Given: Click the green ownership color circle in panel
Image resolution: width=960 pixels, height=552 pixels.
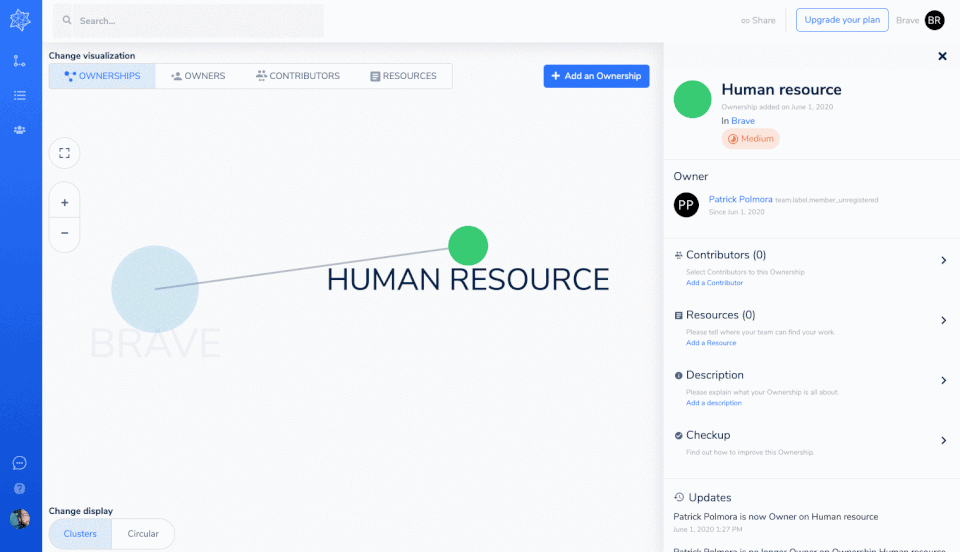Looking at the screenshot, I should point(692,99).
